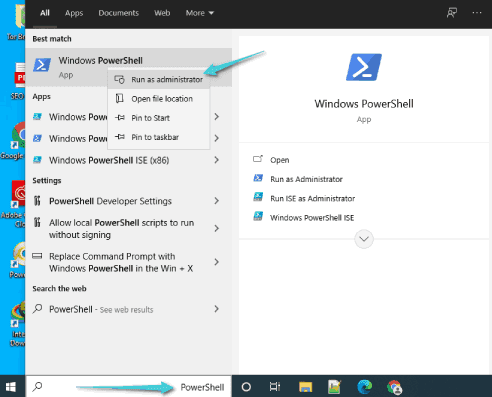Click Windows PowerShell ISE in the details pane

pos(312,218)
